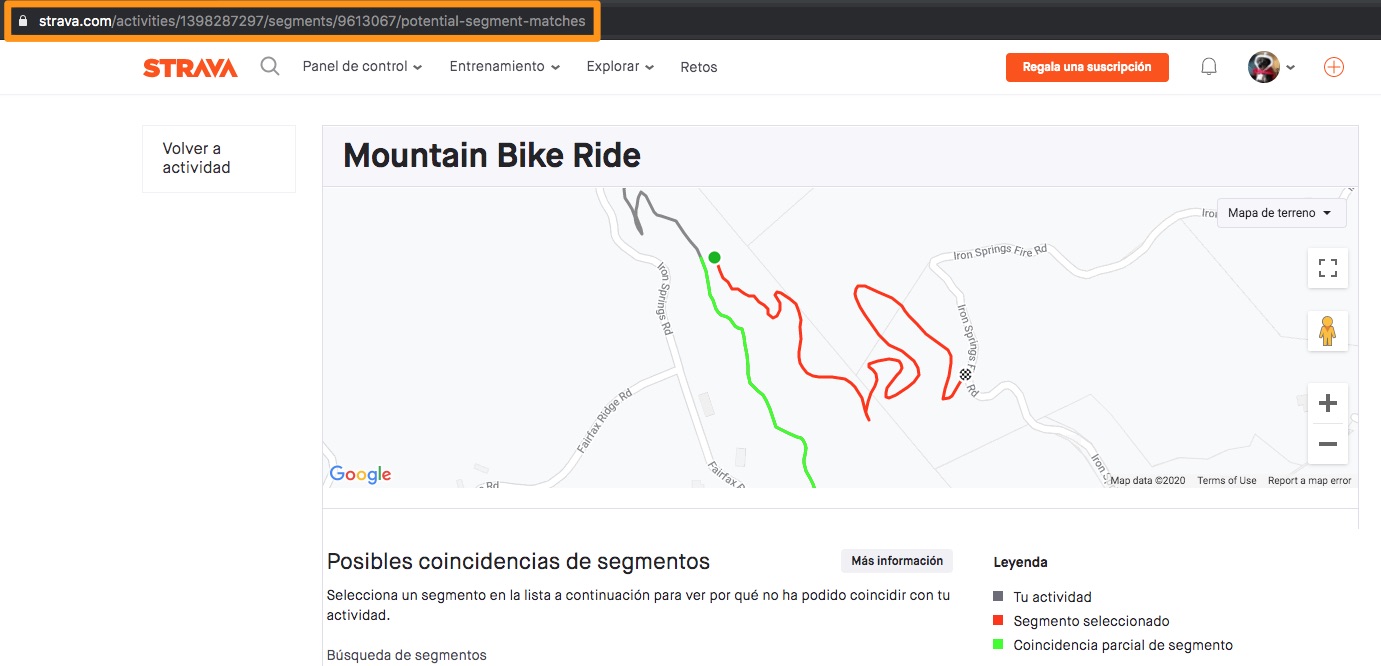Viewport: 1381px width, 666px height.
Task: Click green Coincidencia parcial de segmento swatch
Action: [998, 644]
